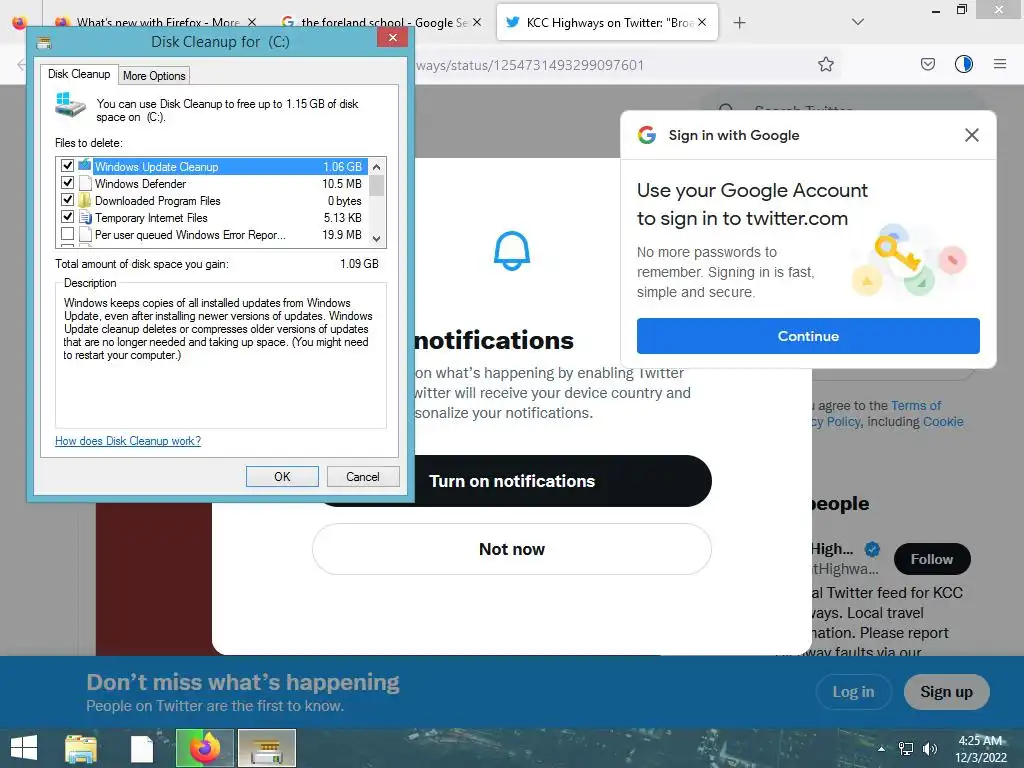Uncheck the Windows Defender checkbox
This screenshot has width=1024, height=768.
(x=67, y=183)
